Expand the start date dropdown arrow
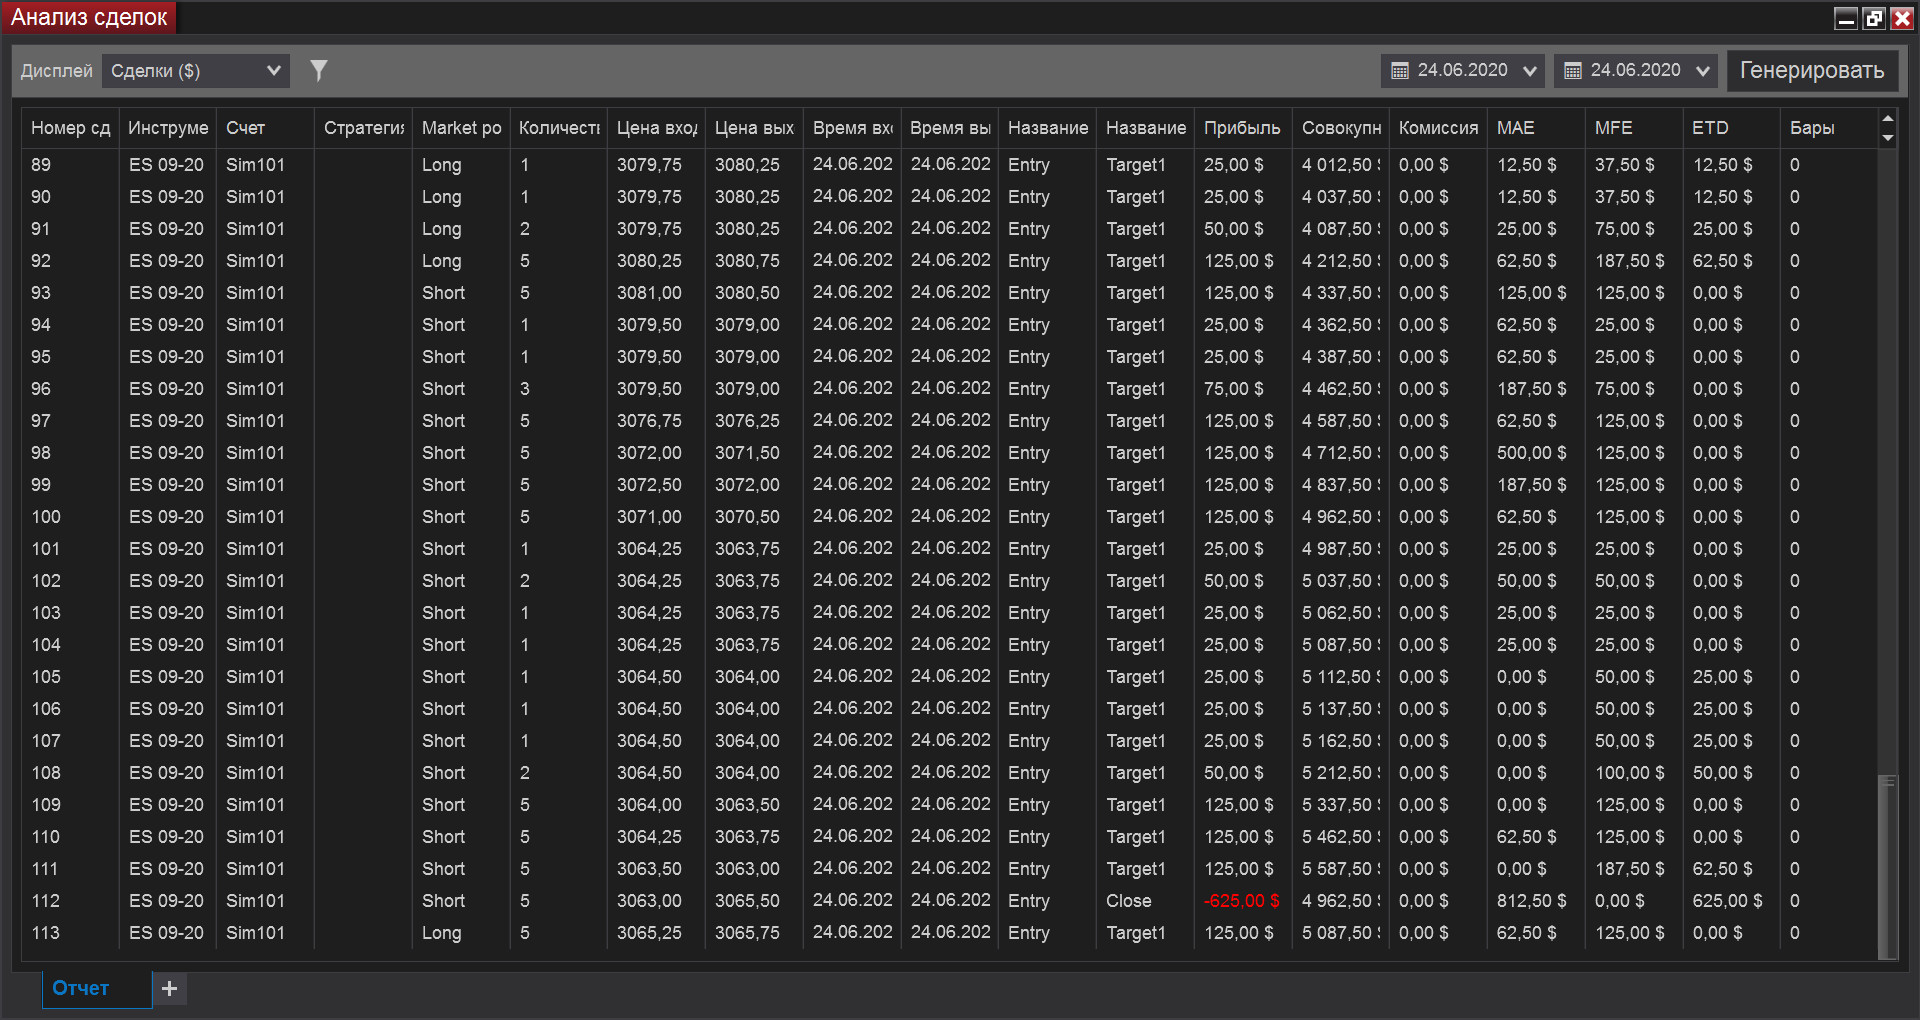Screen dimensions: 1920x1020 pyautogui.click(x=1530, y=71)
